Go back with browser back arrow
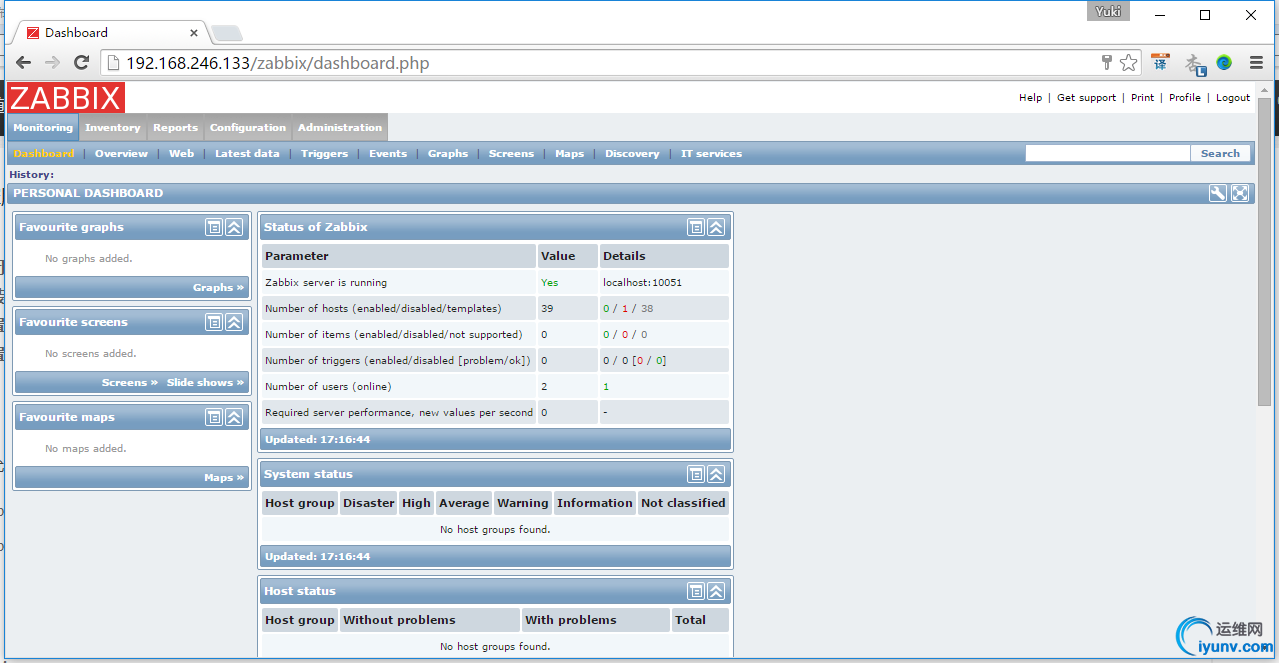The image size is (1279, 663). pyautogui.click(x=23, y=63)
